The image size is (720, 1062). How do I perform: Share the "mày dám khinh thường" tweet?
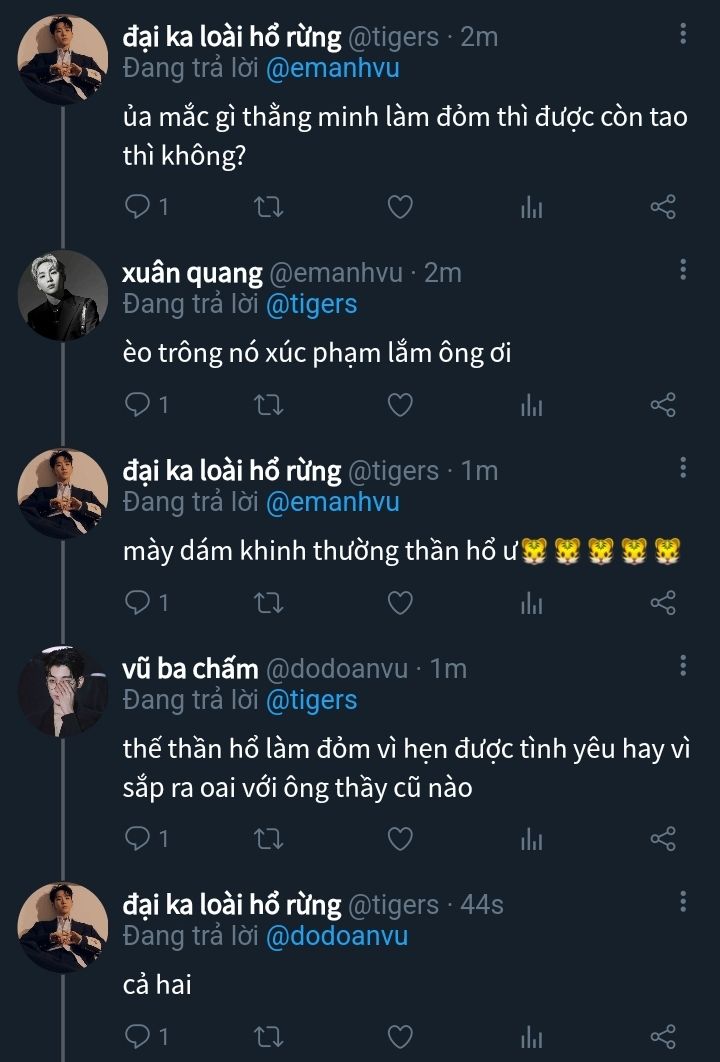[x=663, y=603]
